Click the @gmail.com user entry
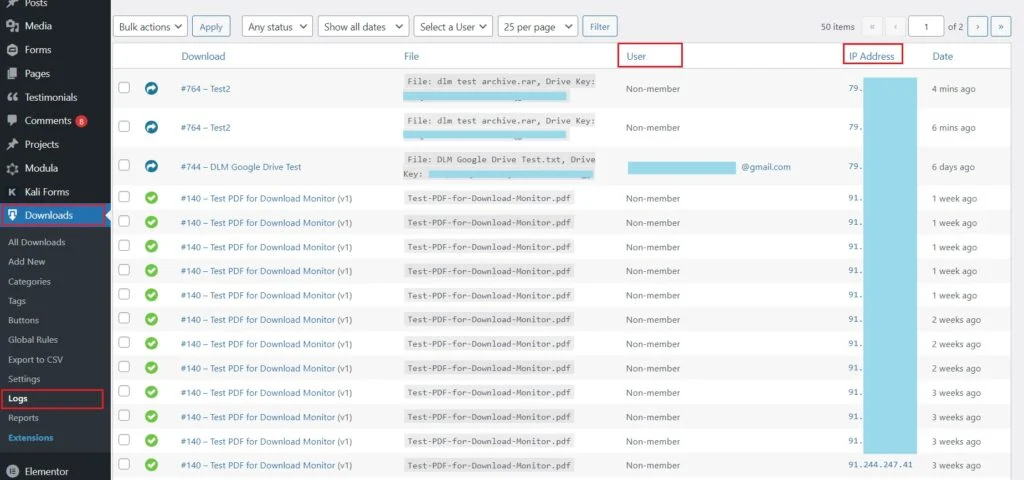Viewport: 1024px width, 480px height. (765, 167)
